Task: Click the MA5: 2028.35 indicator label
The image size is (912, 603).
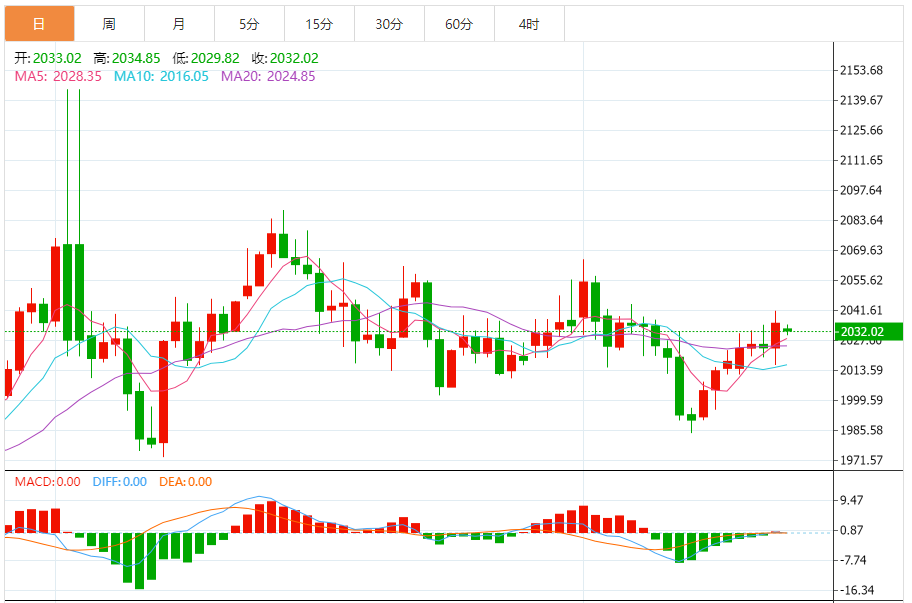Action: tap(58, 76)
